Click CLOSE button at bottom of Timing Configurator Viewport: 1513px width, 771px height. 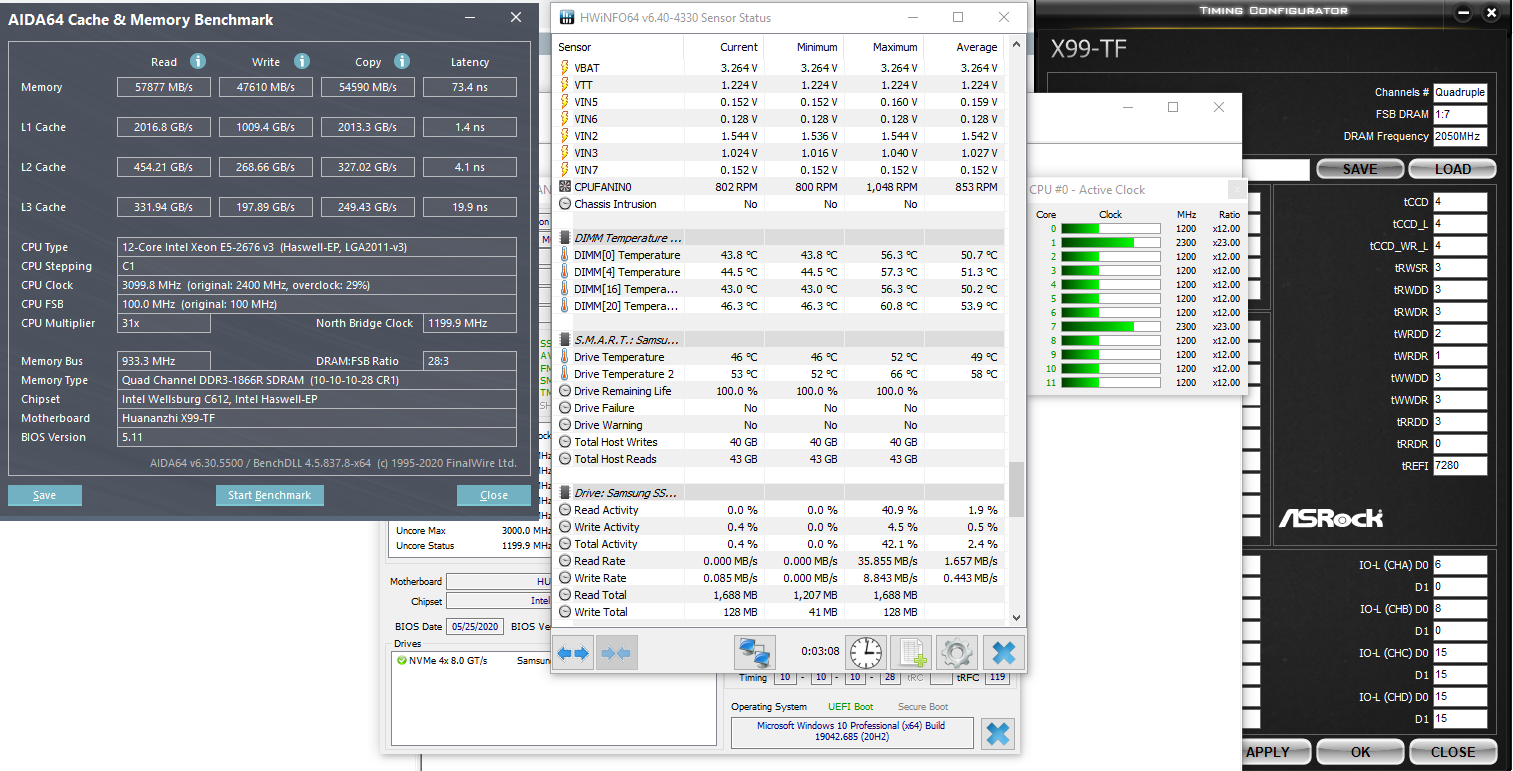coord(1453,752)
